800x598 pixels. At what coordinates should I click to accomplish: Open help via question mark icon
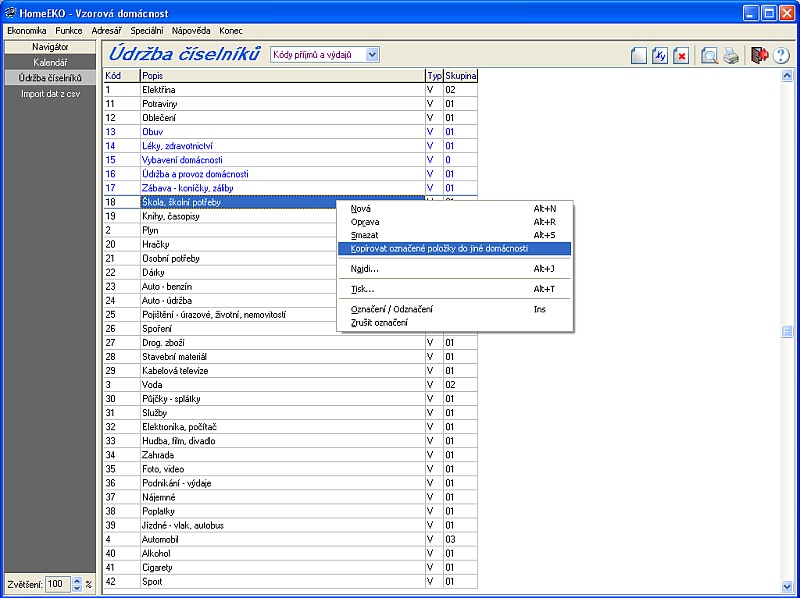pos(781,56)
